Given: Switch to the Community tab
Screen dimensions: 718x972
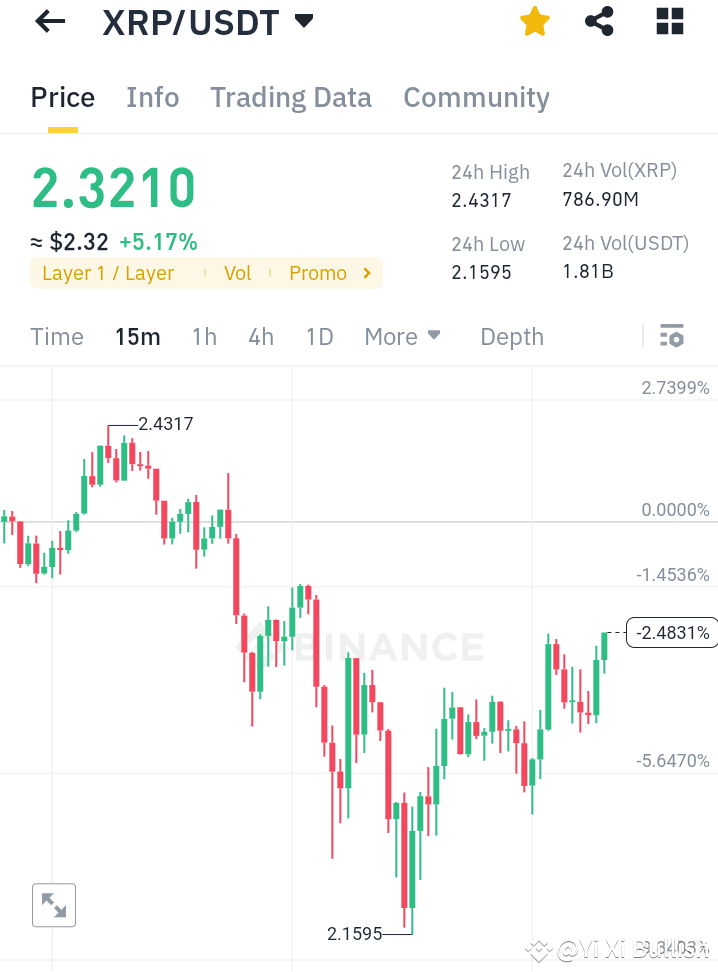Looking at the screenshot, I should point(476,97).
